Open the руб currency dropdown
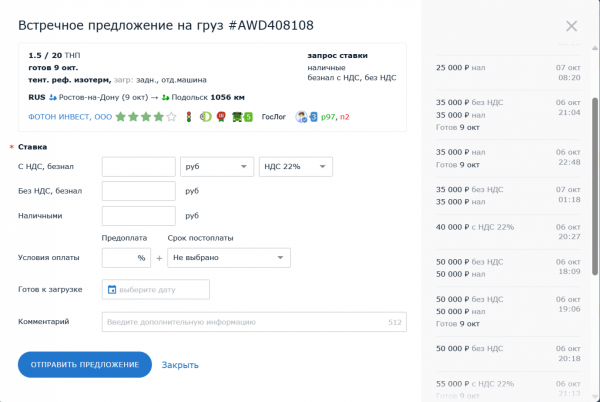 (217, 167)
